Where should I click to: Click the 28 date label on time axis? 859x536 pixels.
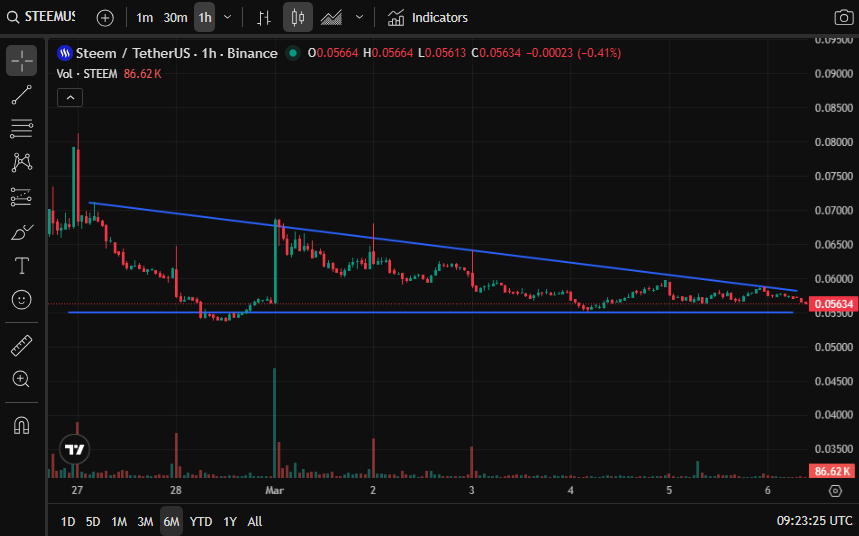click(x=175, y=490)
